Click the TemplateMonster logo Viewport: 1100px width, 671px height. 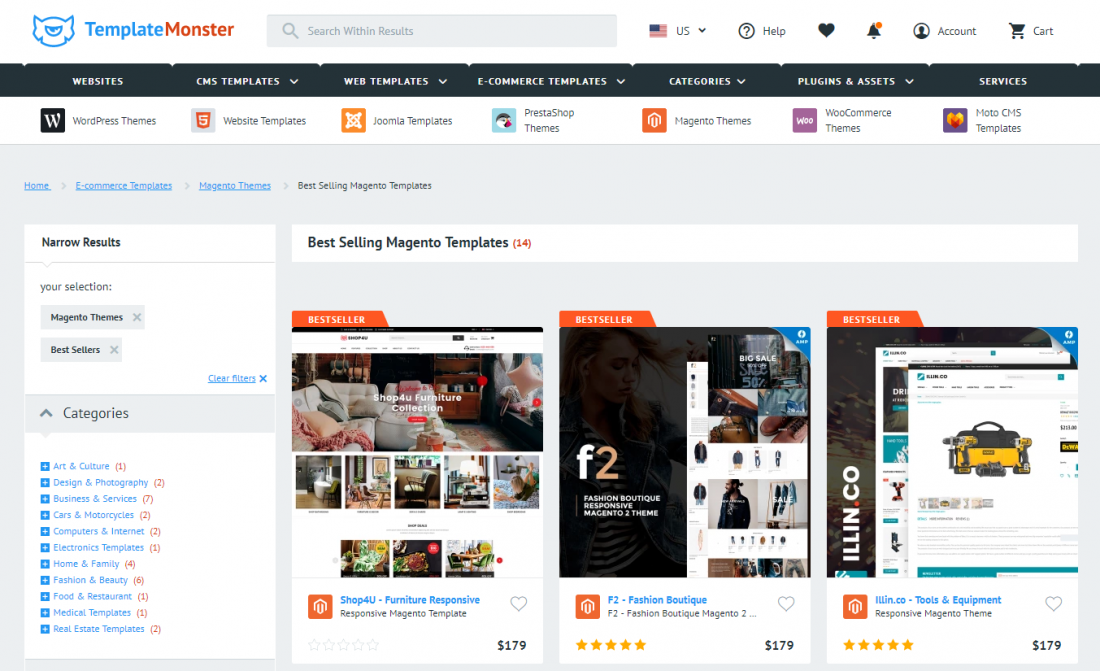point(133,30)
